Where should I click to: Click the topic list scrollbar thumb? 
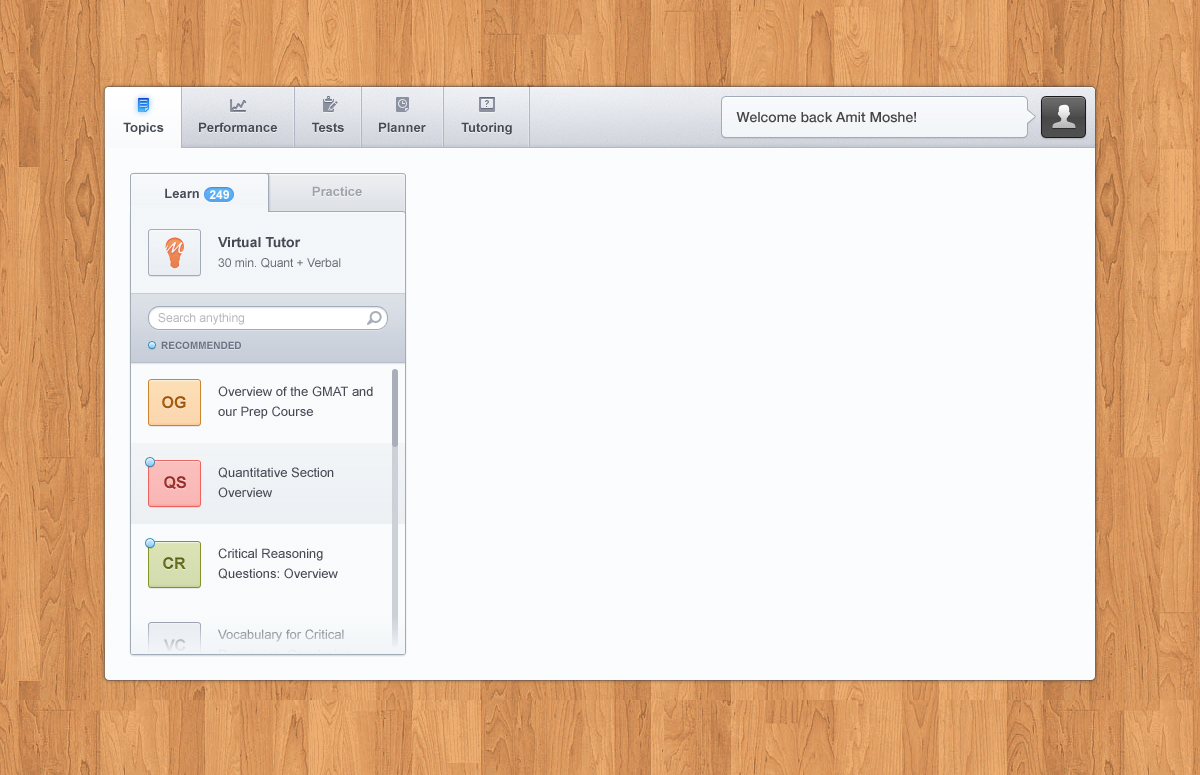395,408
